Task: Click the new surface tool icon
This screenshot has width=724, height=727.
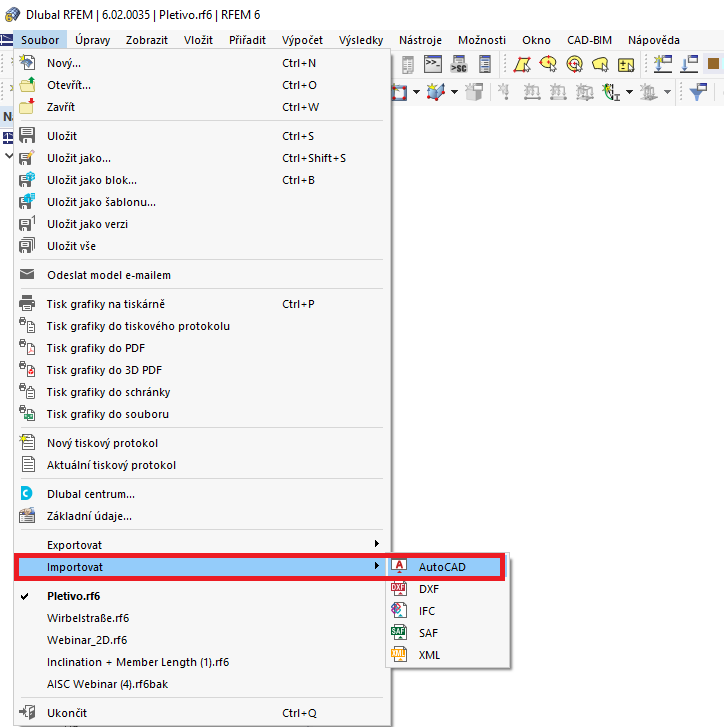Action: (x=400, y=92)
